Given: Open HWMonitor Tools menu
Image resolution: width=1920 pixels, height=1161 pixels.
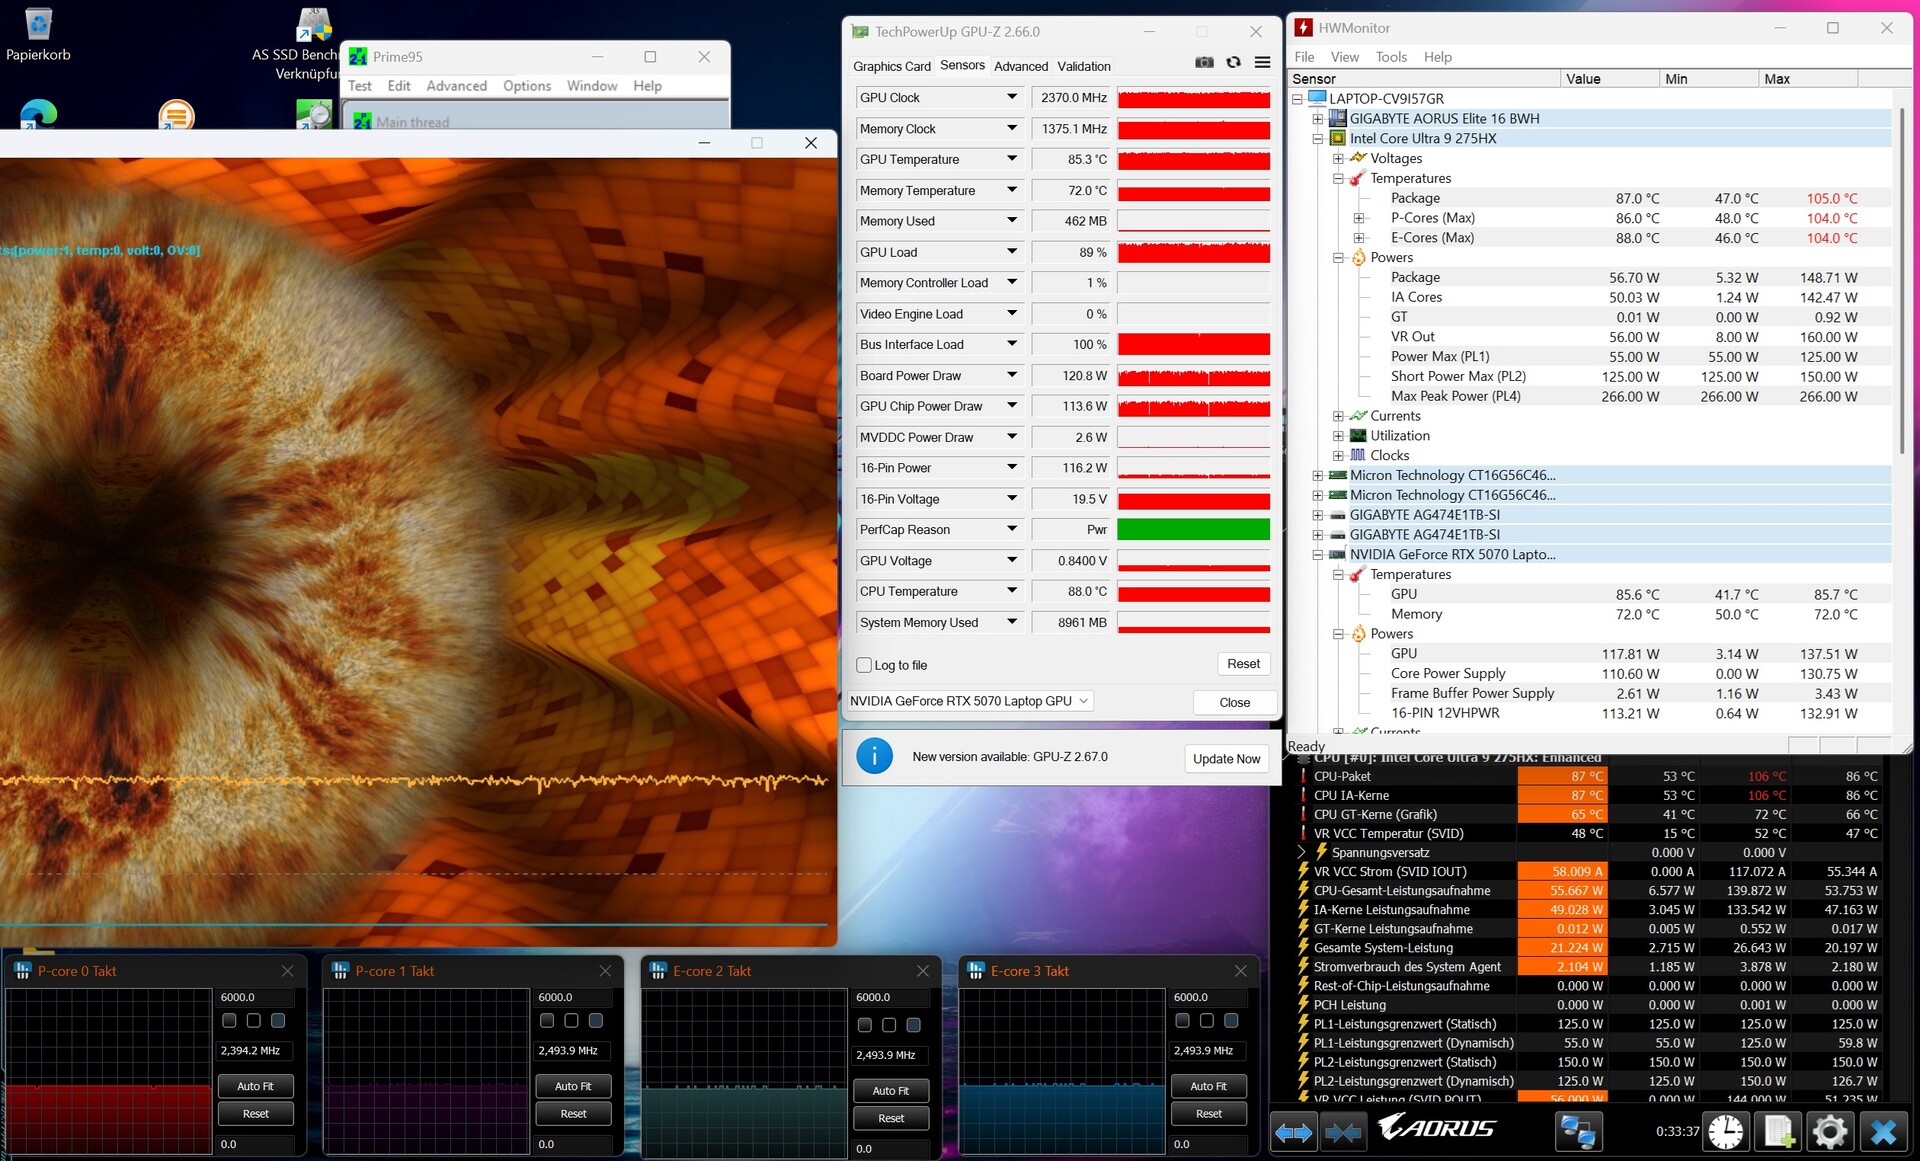Looking at the screenshot, I should tap(1391, 57).
